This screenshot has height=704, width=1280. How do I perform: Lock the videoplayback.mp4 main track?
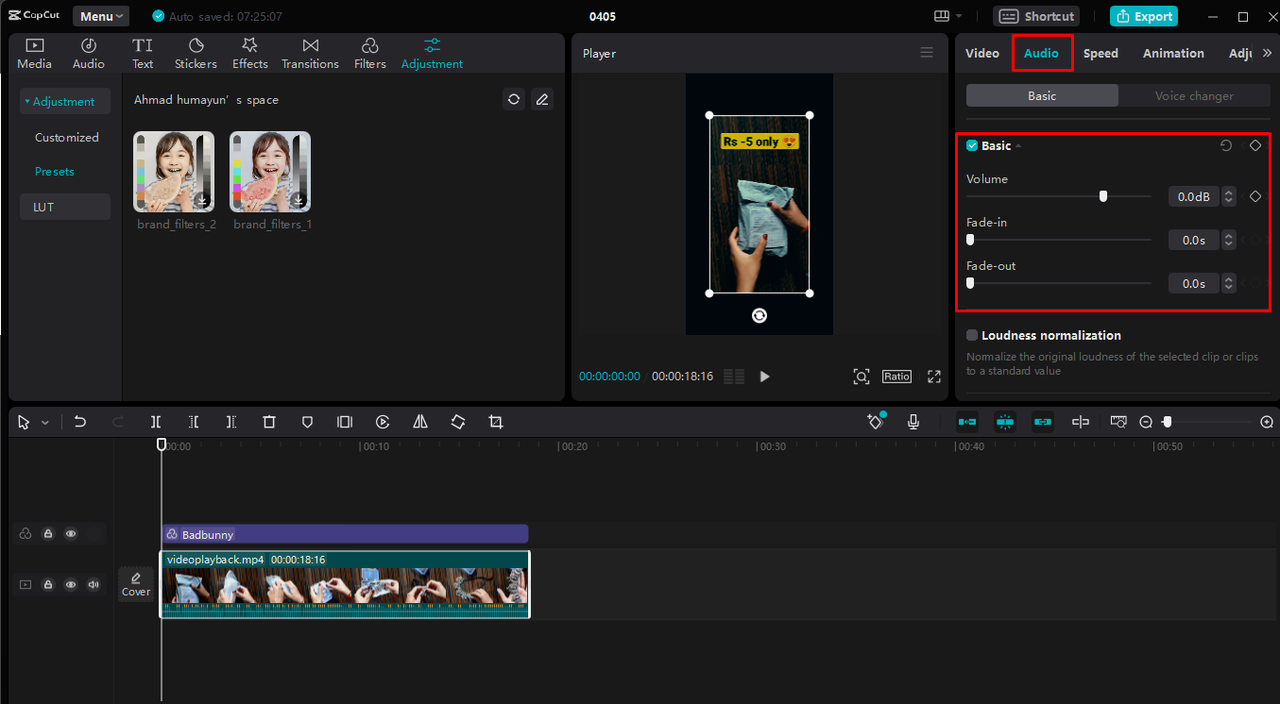click(x=48, y=584)
